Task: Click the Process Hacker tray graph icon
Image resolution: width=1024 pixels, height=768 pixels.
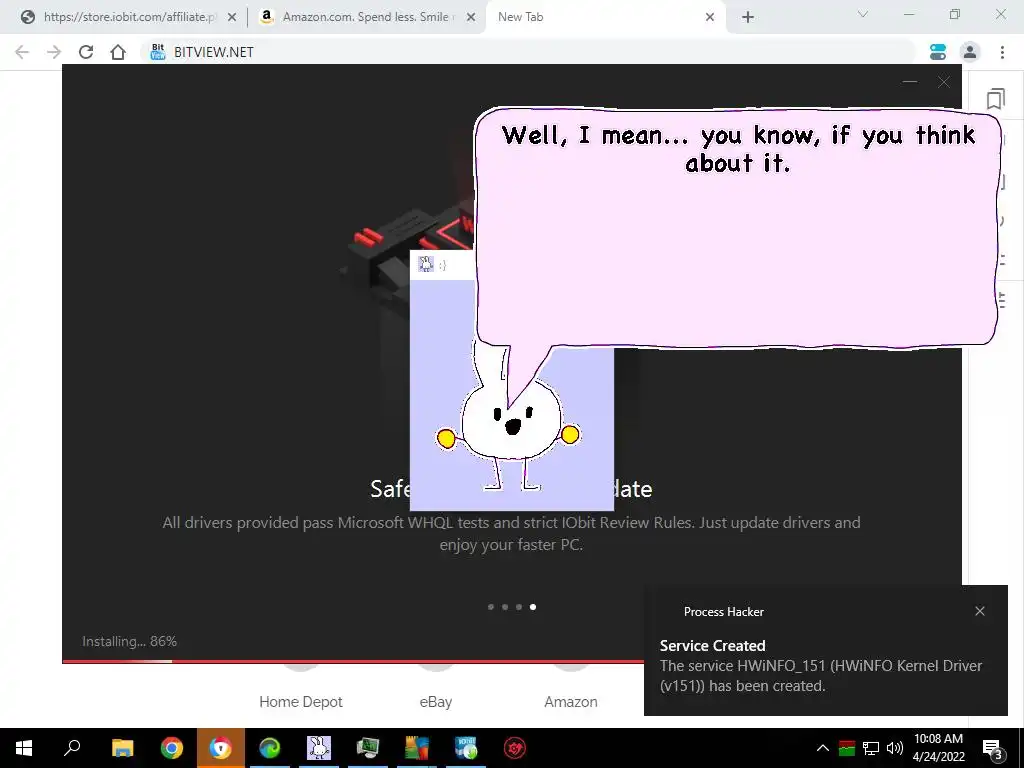Action: 847,748
